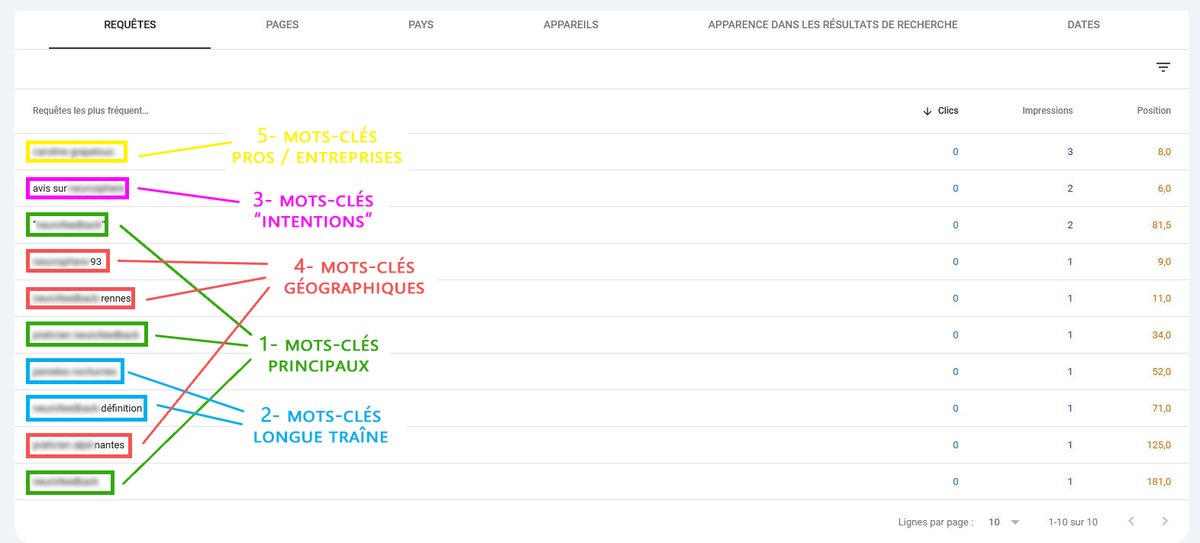Screen dimensions: 1200x543
Task: Open the filter rows icon
Action: (x=1163, y=67)
